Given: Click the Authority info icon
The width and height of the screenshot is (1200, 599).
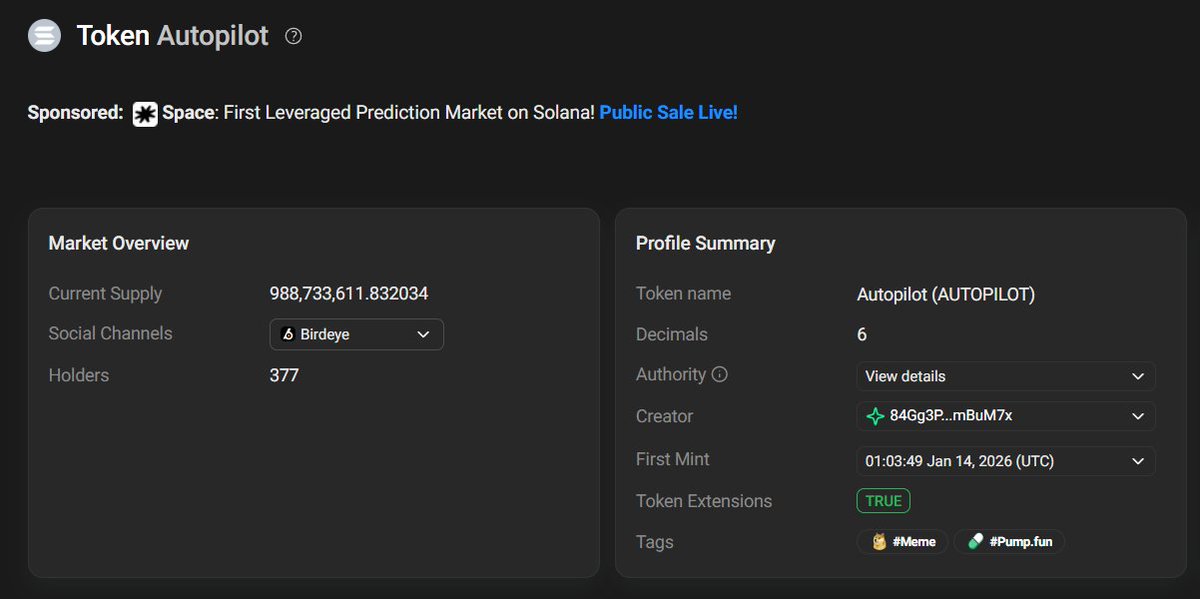Looking at the screenshot, I should 719,375.
